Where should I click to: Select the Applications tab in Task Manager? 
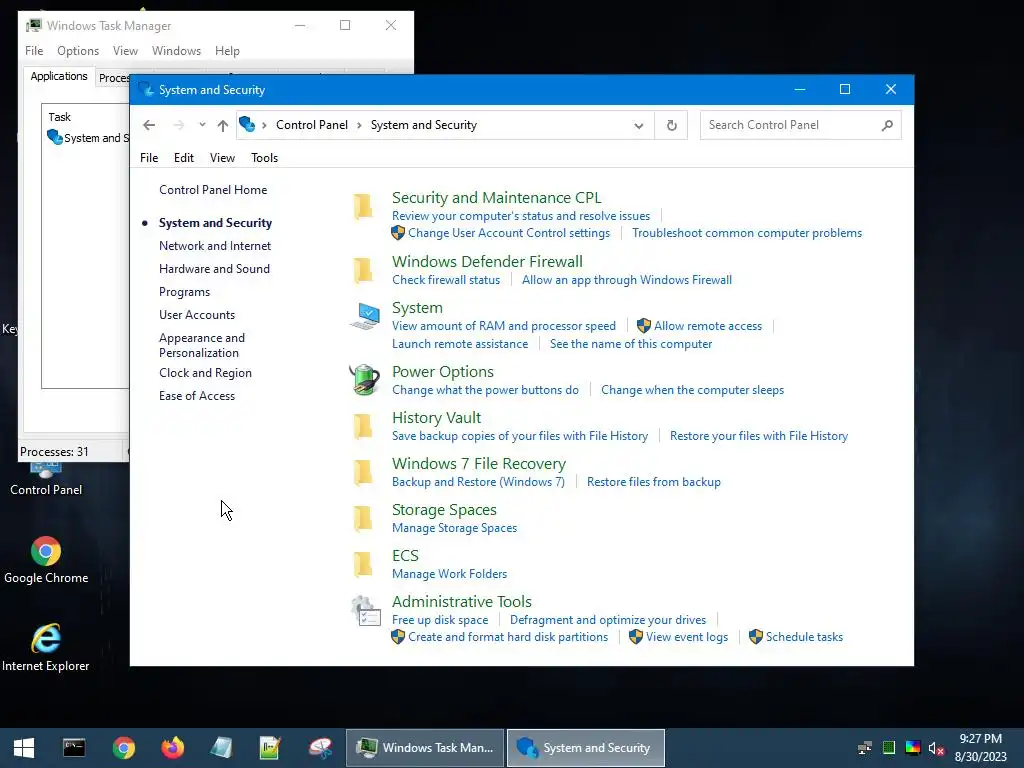tap(59, 76)
